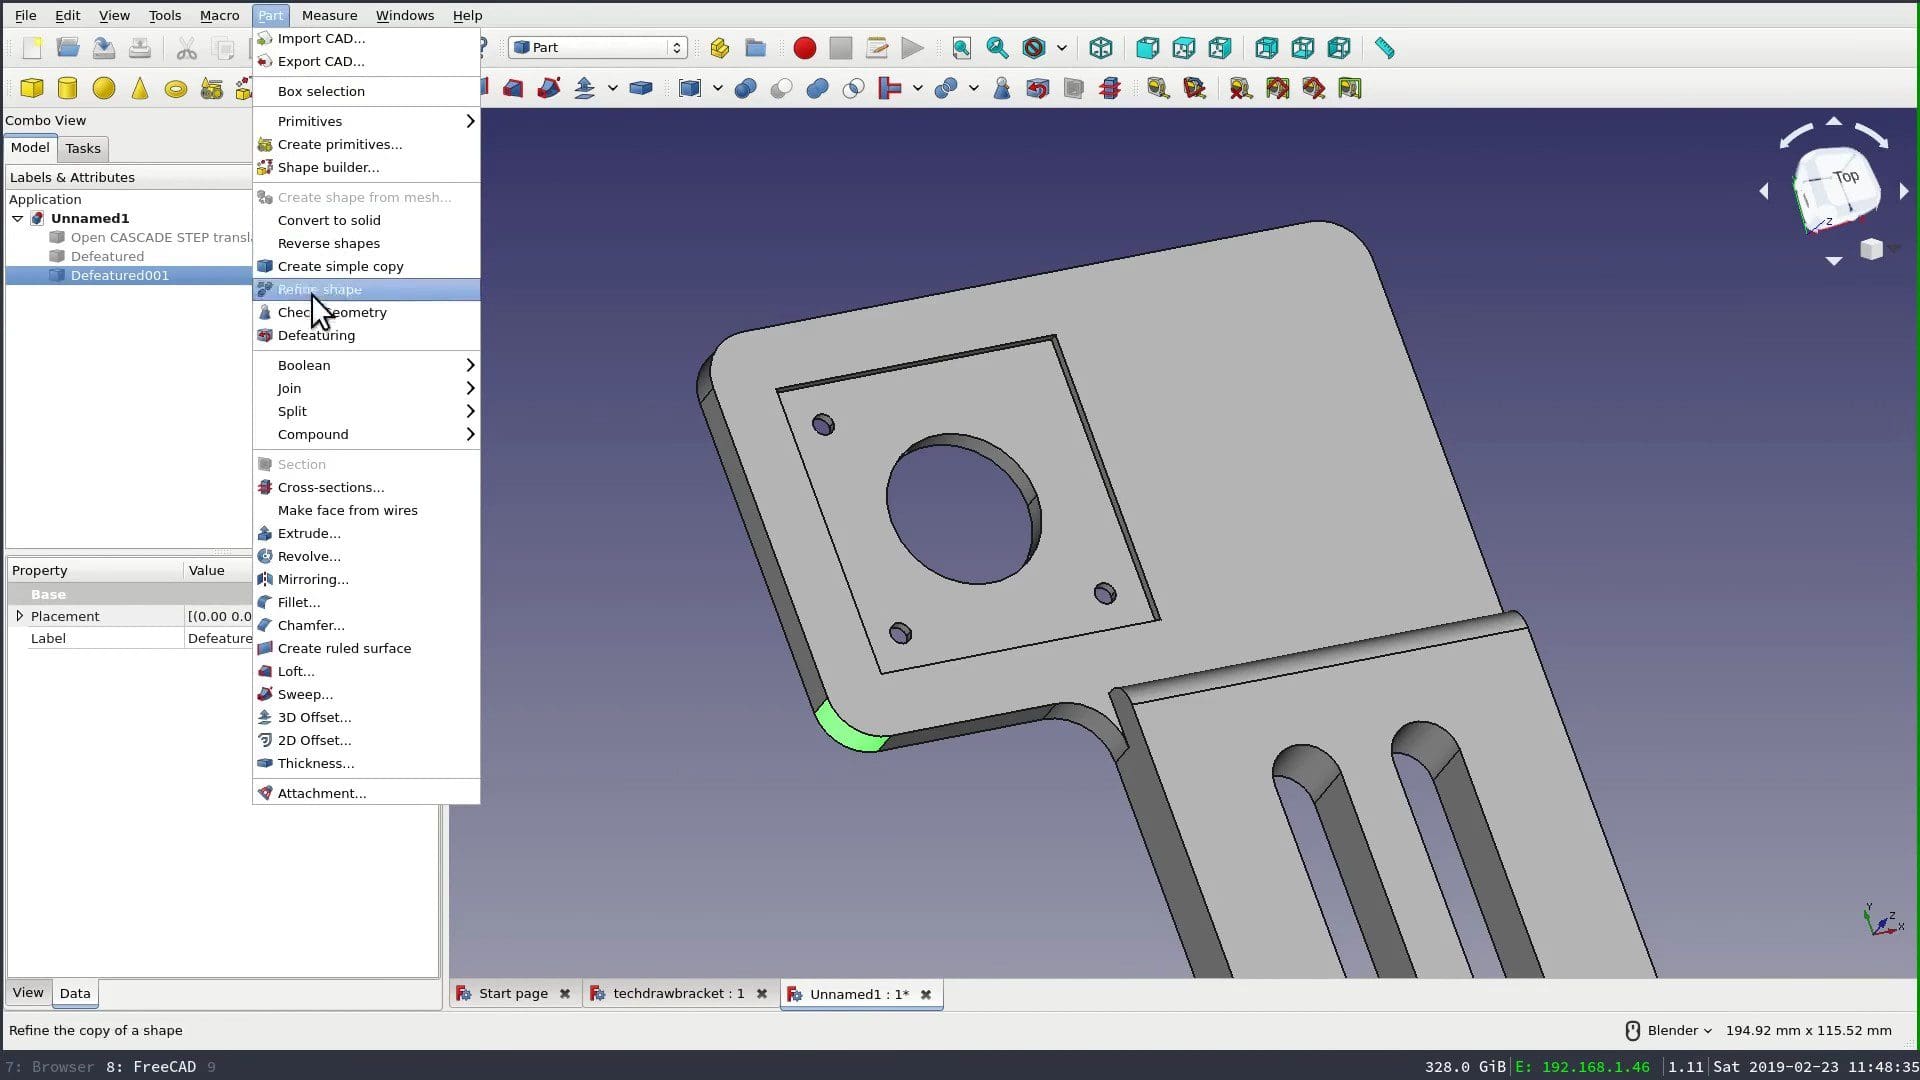The width and height of the screenshot is (1920, 1080).
Task: Set isometric view
Action: point(1101,48)
